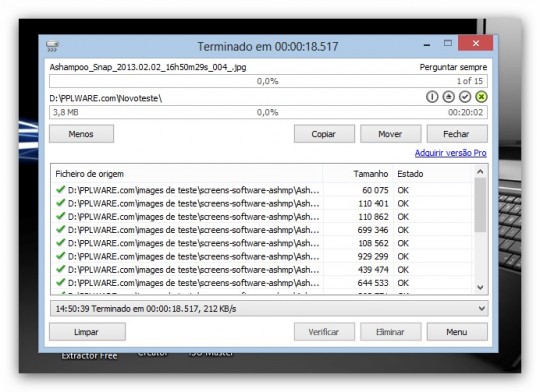Open the log dropdown showing 14:50:39 Terminado
The height and width of the screenshot is (392, 540).
(x=269, y=309)
